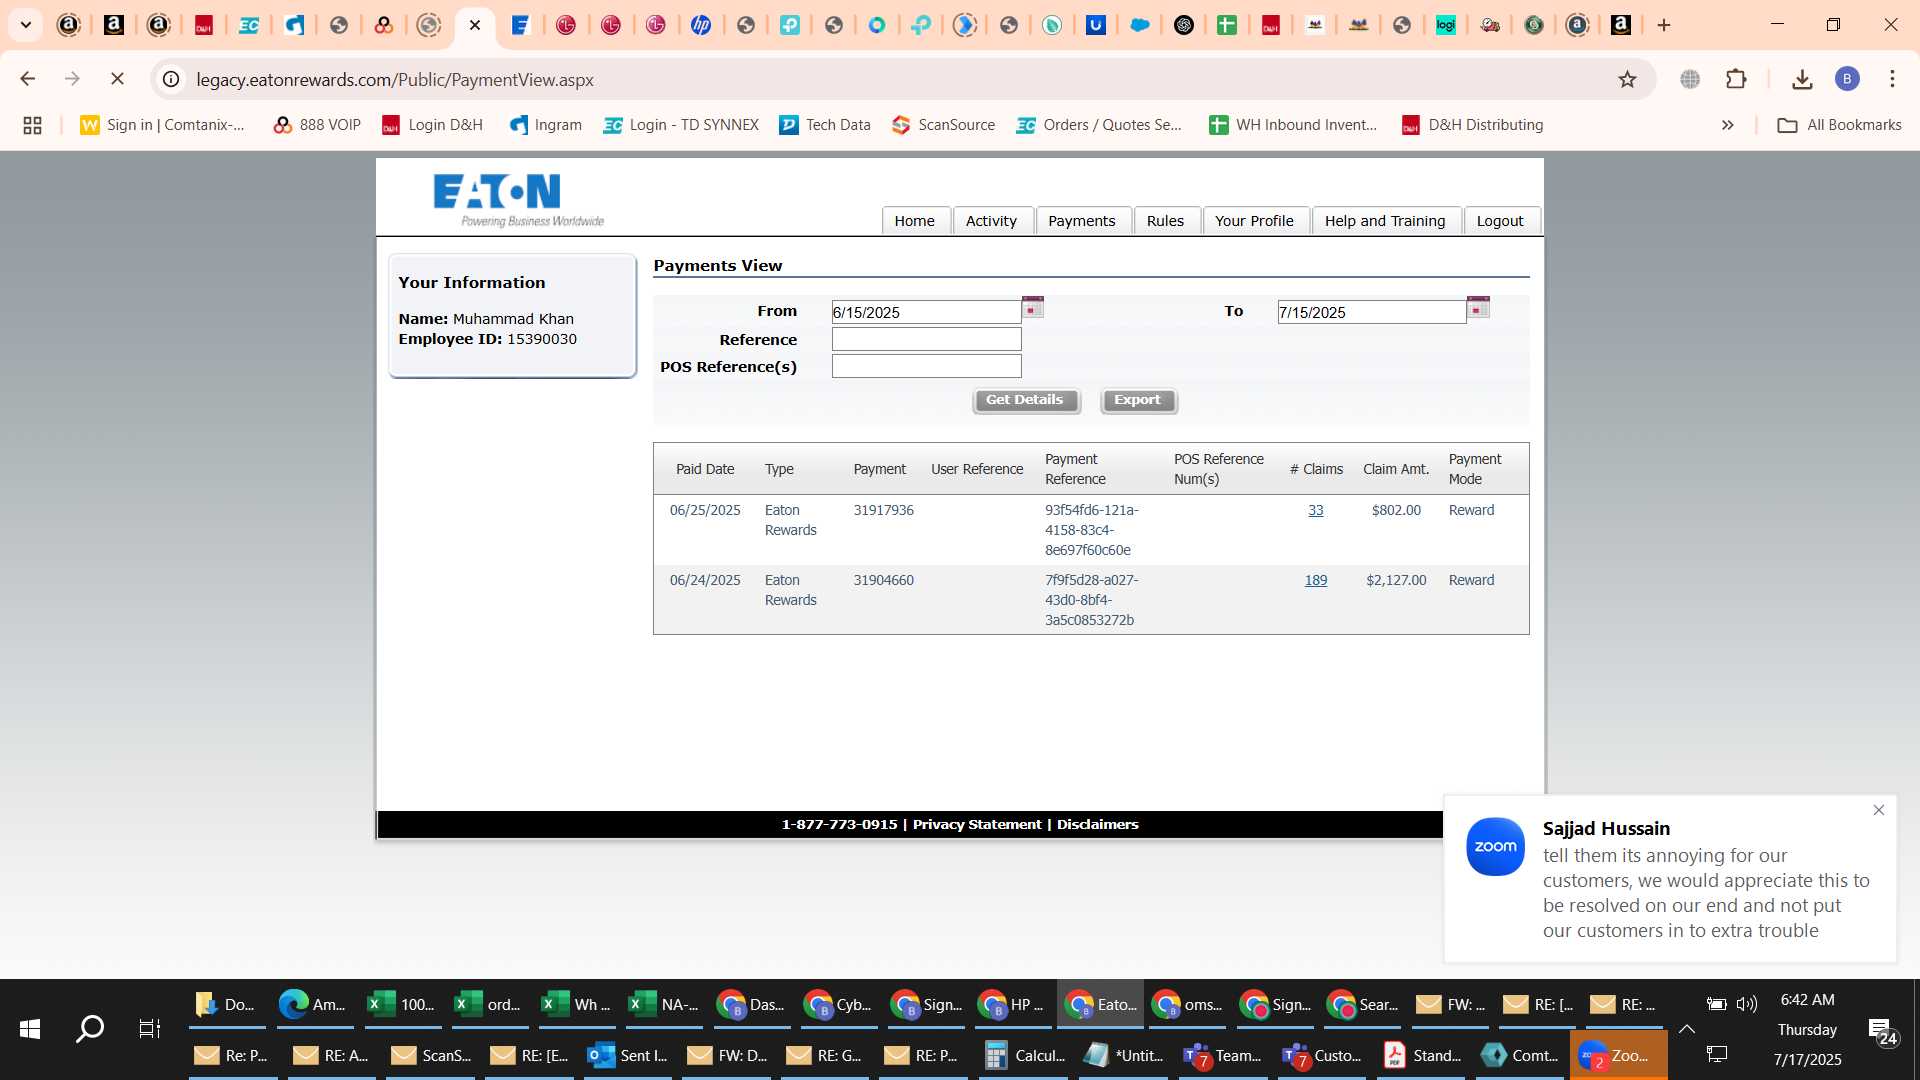The height and width of the screenshot is (1080, 1920).
Task: Open the Ingram bookmark
Action: (546, 125)
